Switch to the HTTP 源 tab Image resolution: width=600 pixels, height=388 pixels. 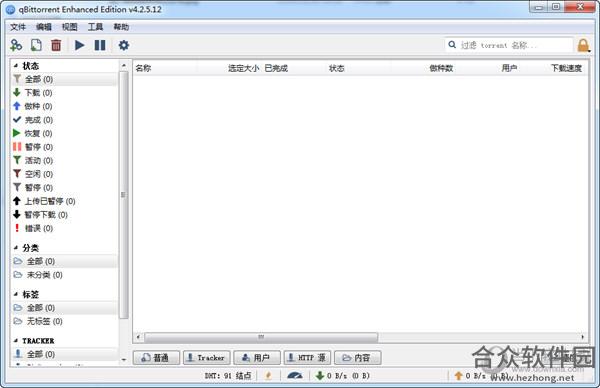[x=307, y=358]
